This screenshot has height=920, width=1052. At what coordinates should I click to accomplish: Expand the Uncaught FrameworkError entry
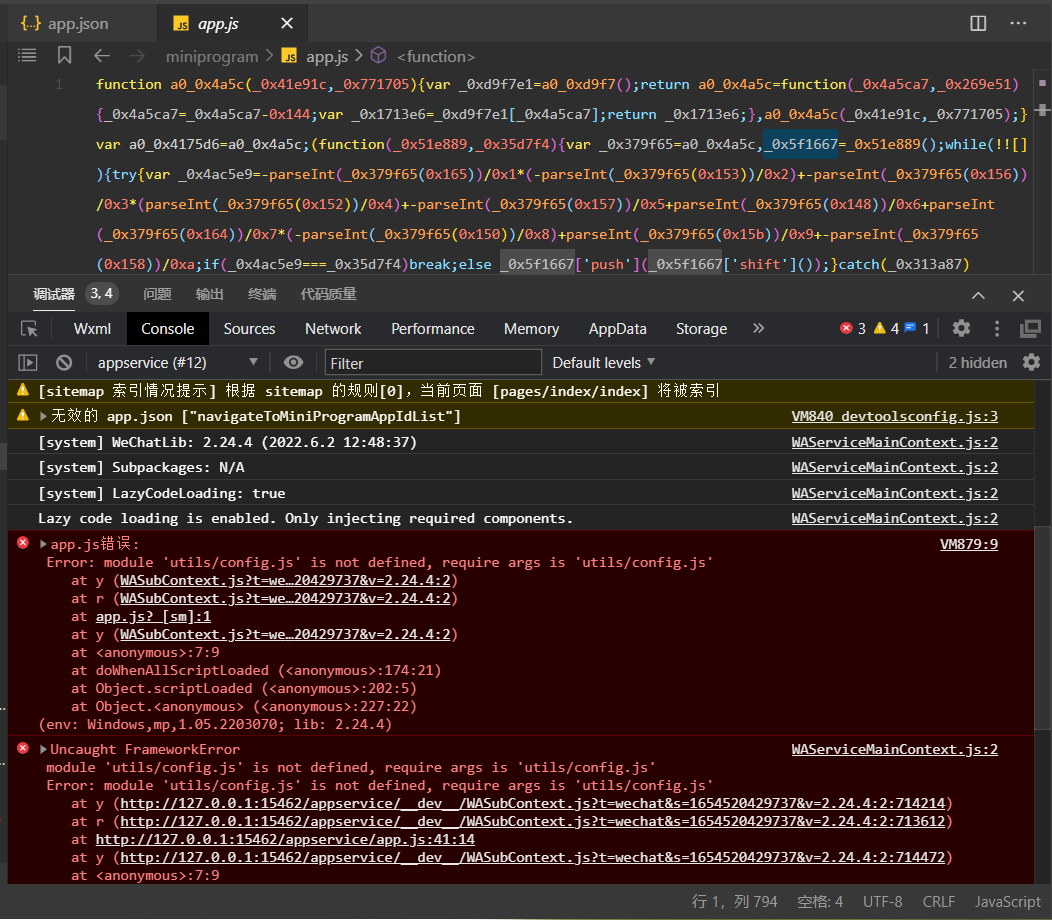pos(43,750)
